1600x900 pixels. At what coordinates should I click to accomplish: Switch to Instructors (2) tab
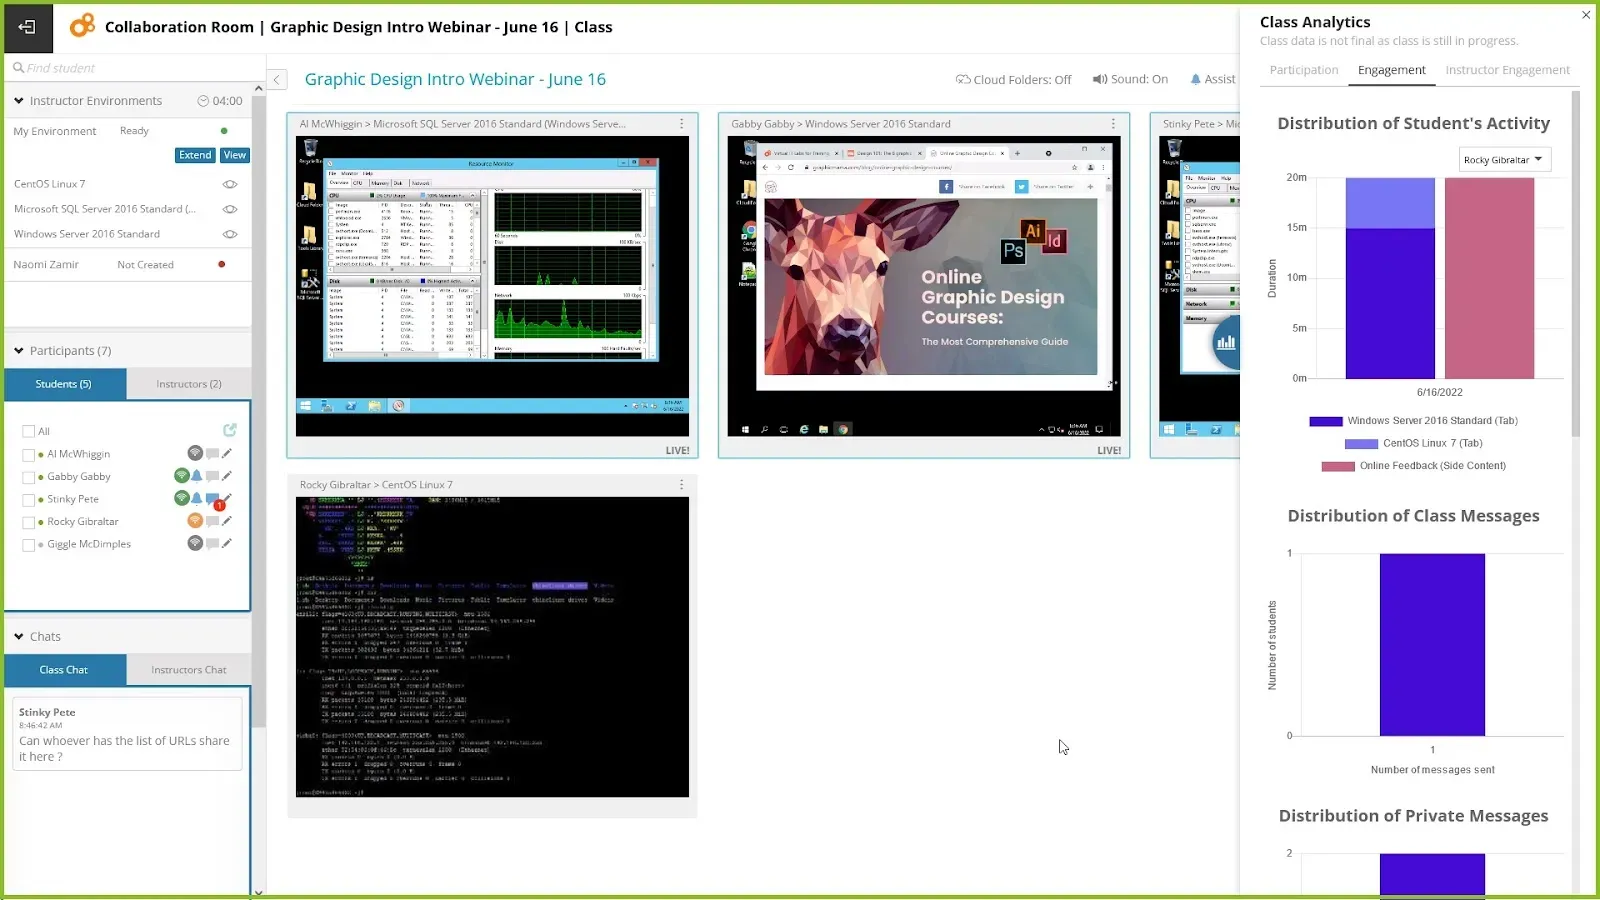(x=189, y=384)
